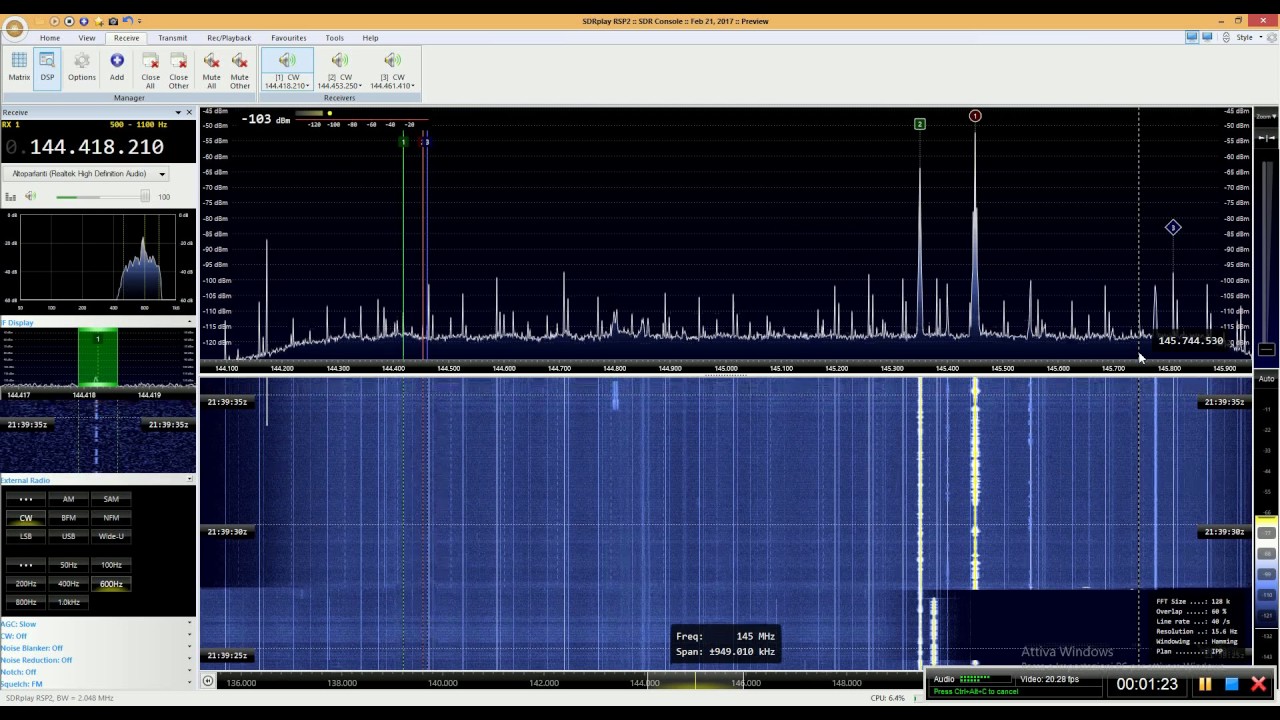
Task: Set filter bandwidth to 200Hz
Action: coord(26,584)
